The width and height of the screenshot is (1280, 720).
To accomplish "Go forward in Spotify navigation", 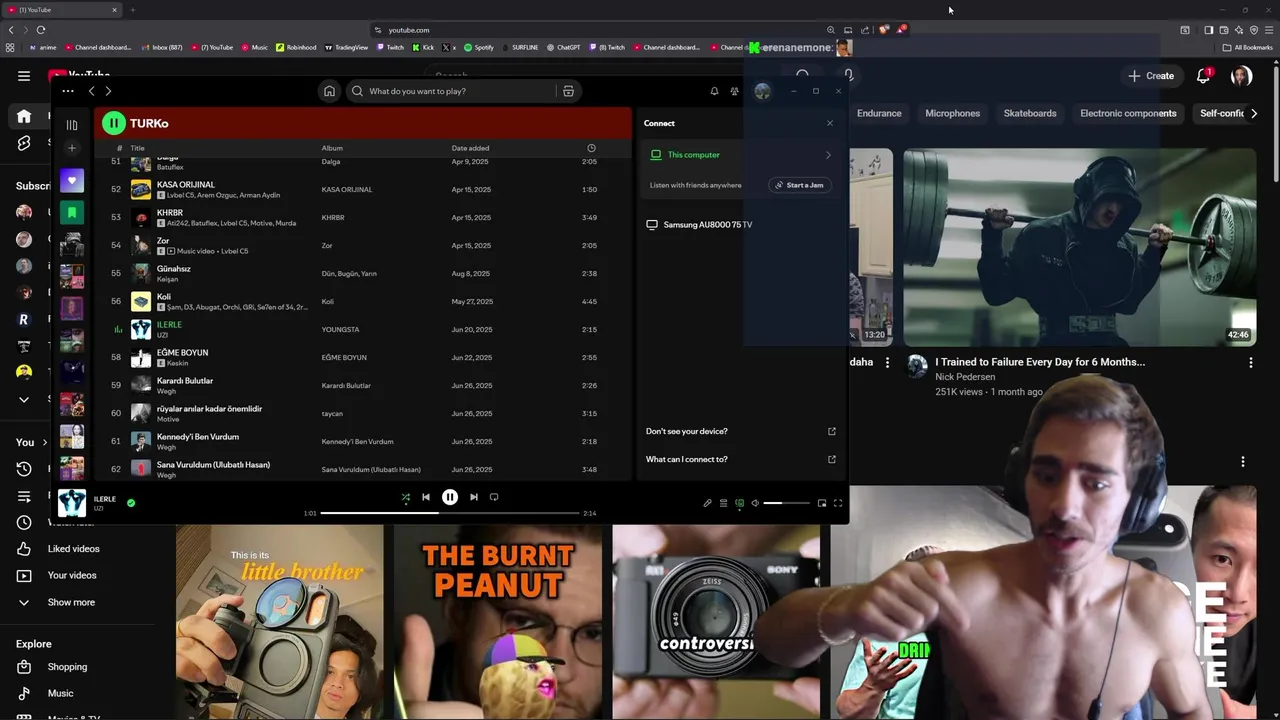I will click(x=108, y=91).
